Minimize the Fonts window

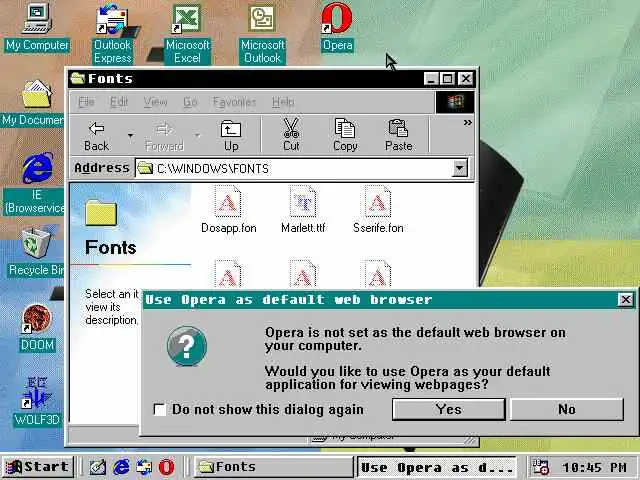pyautogui.click(x=431, y=78)
